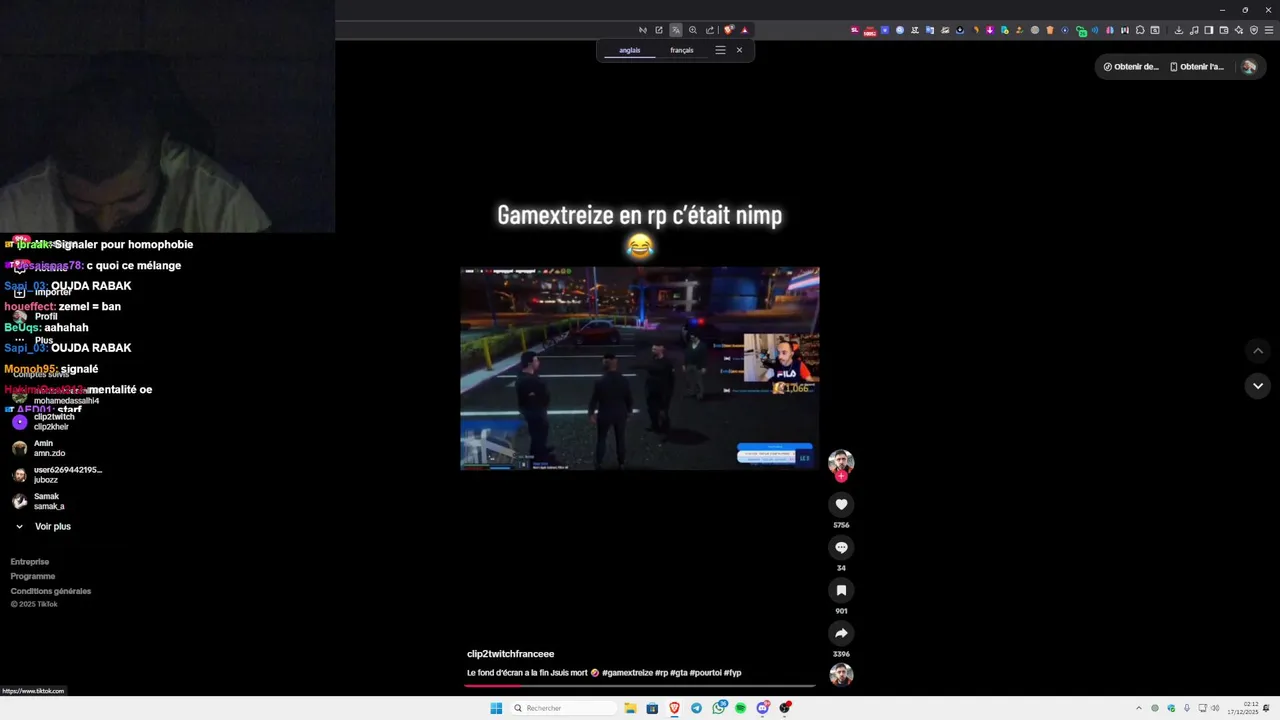Open the OBS Studio taskbar icon
Viewport: 1280px width, 720px height.
(x=785, y=708)
